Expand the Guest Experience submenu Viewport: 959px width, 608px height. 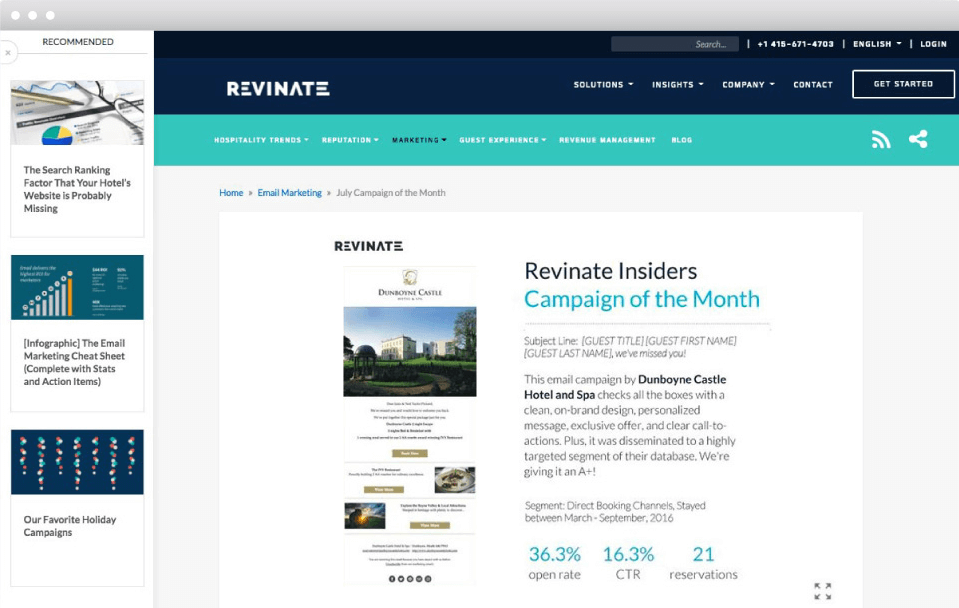coord(503,140)
